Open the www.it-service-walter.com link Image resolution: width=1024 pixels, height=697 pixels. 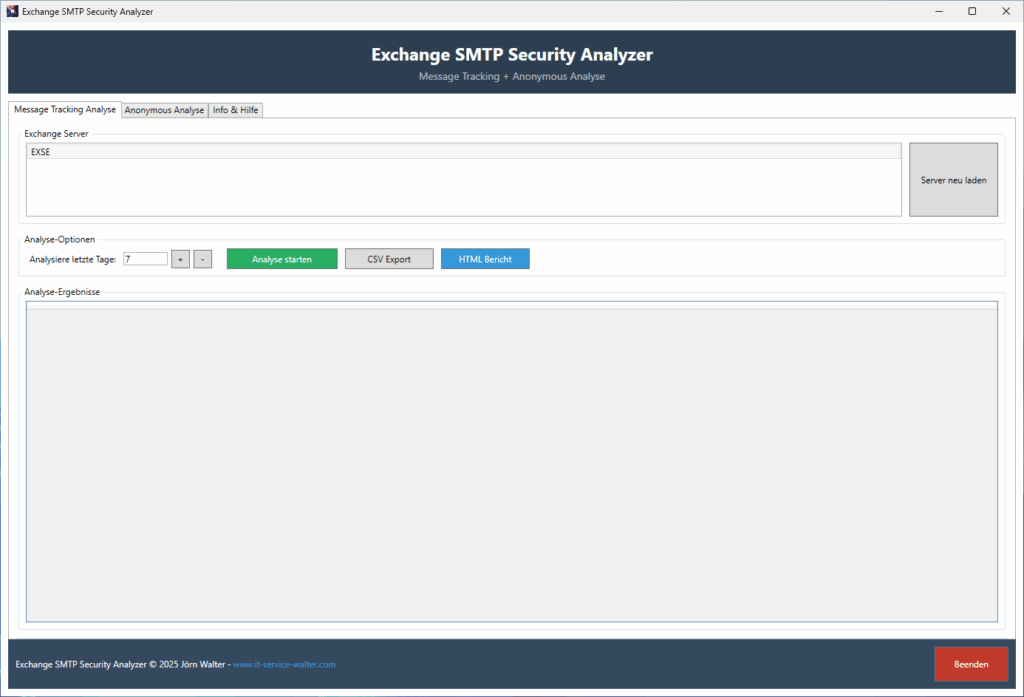coord(283,663)
